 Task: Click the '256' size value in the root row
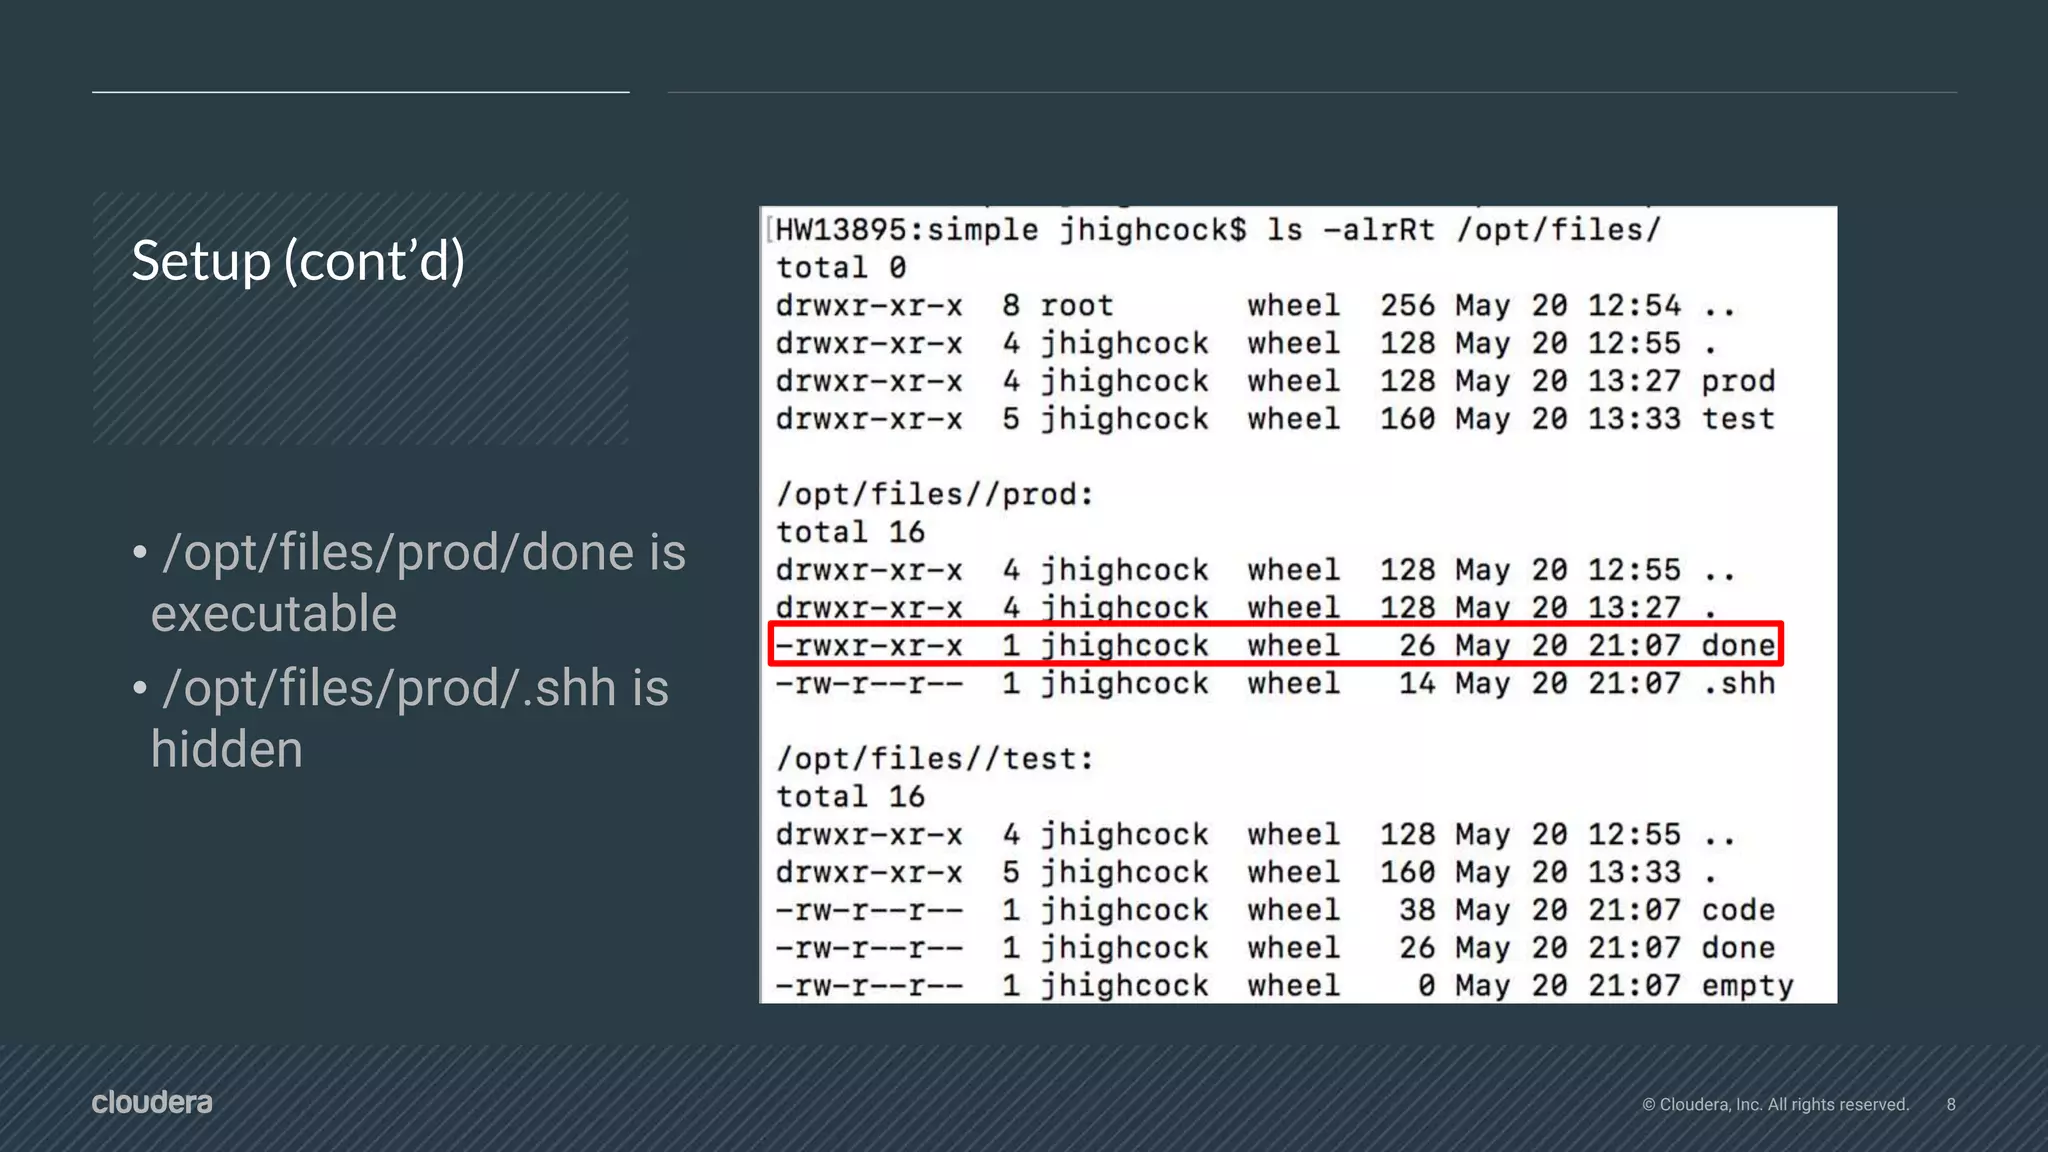pos(1407,306)
